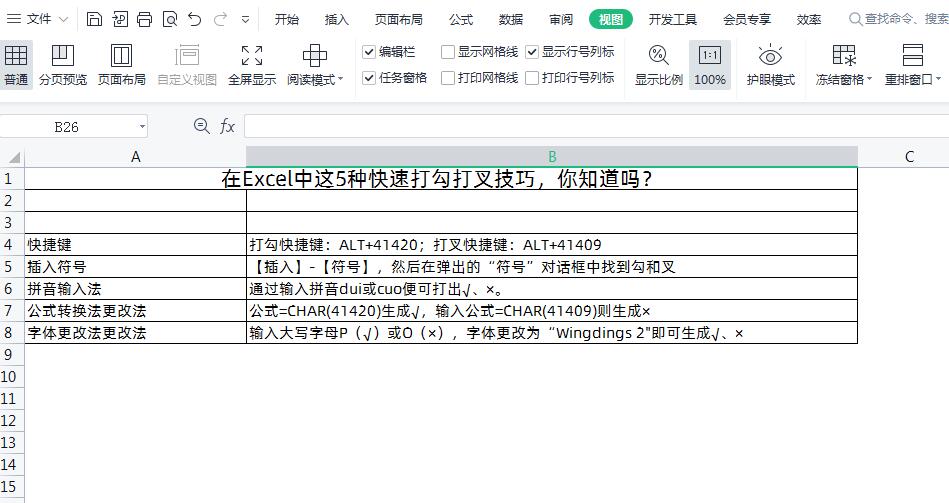Image resolution: width=949 pixels, height=503 pixels.
Task: Click cell mentioning Wingdings 2
Action: click(552, 332)
